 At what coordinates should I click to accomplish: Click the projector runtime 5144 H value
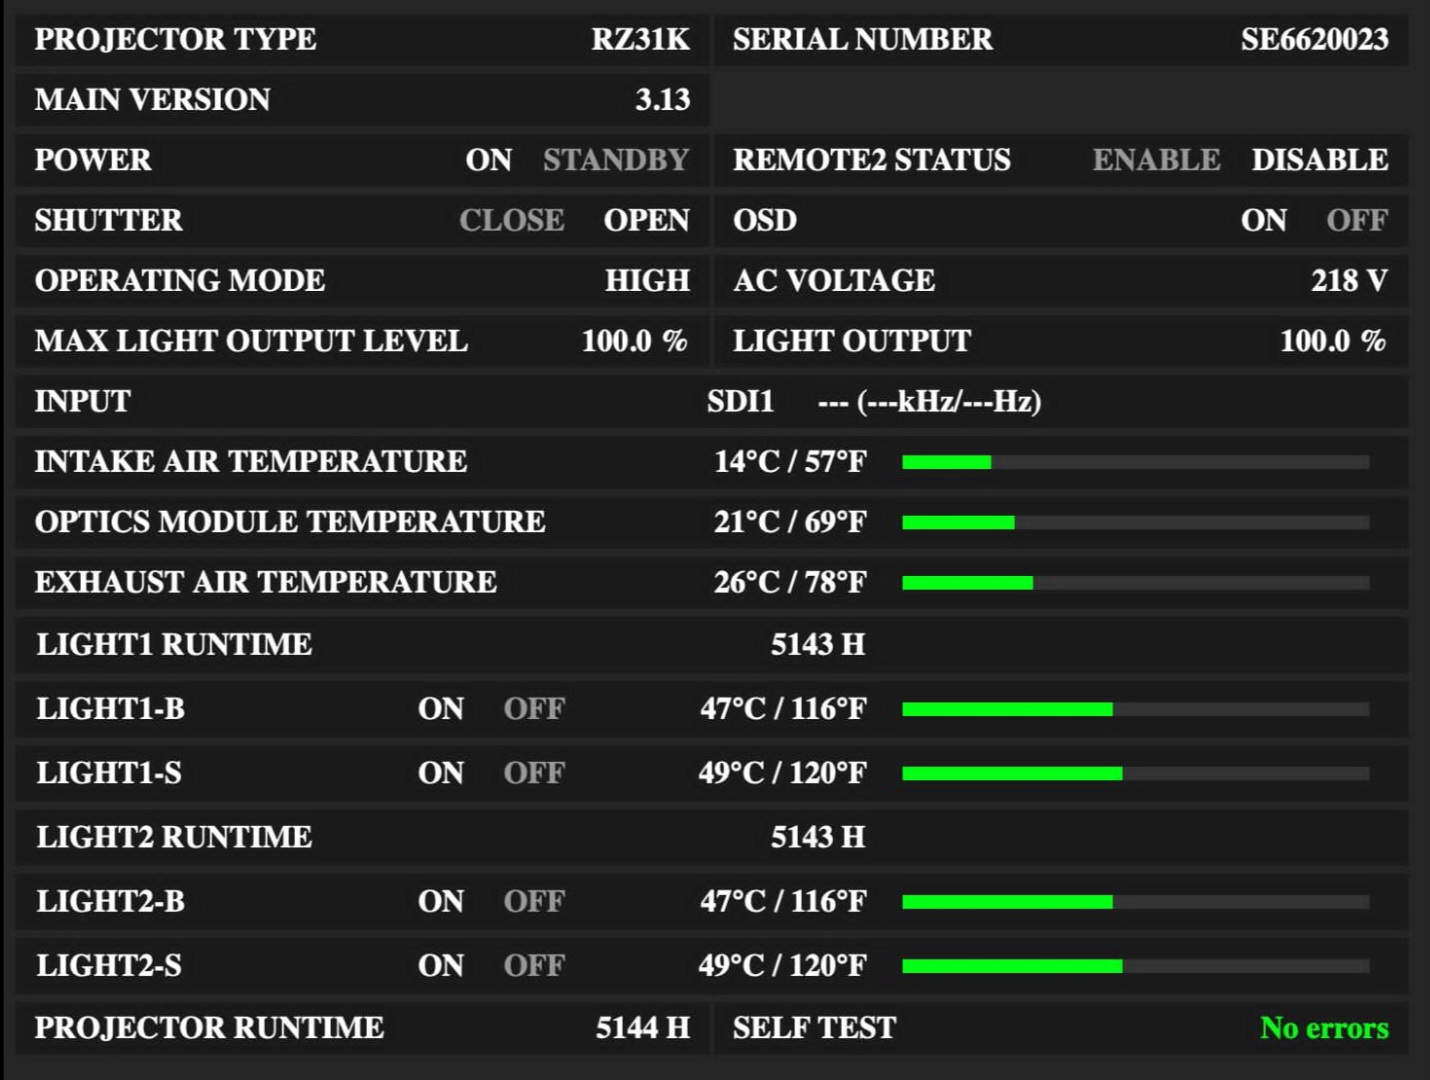(x=642, y=1028)
